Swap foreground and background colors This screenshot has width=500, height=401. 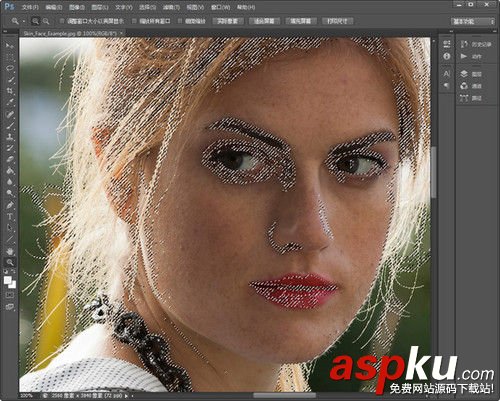pyautogui.click(x=13, y=272)
